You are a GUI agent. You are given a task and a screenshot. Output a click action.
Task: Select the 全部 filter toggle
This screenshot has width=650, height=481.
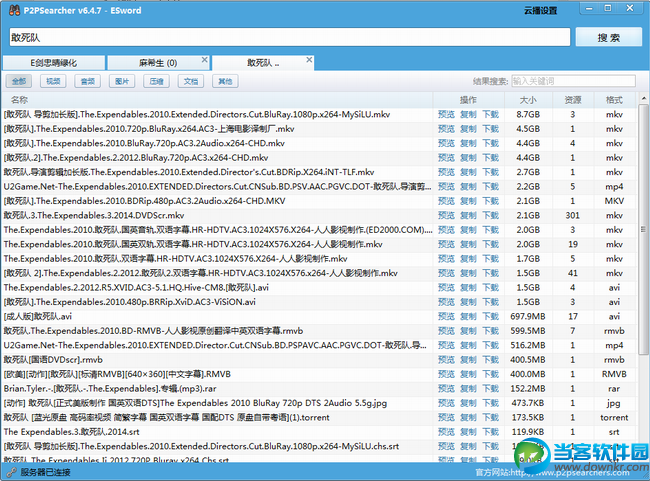pos(20,81)
